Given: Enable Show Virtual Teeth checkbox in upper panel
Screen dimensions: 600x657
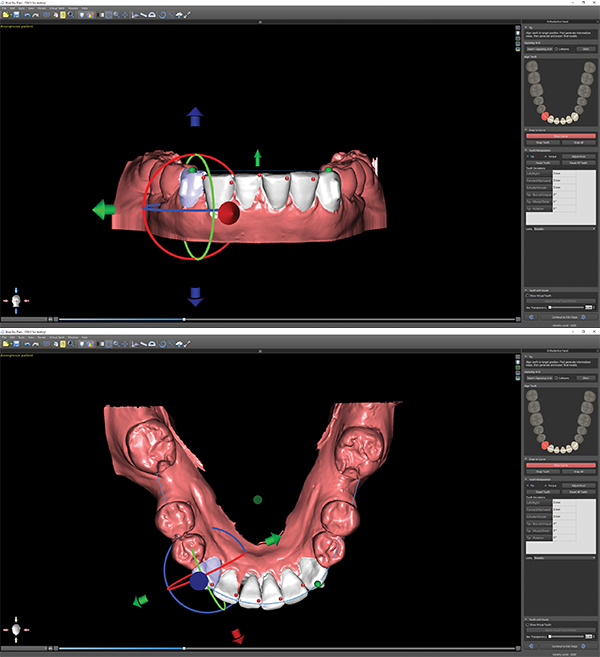Looking at the screenshot, I should click(527, 296).
